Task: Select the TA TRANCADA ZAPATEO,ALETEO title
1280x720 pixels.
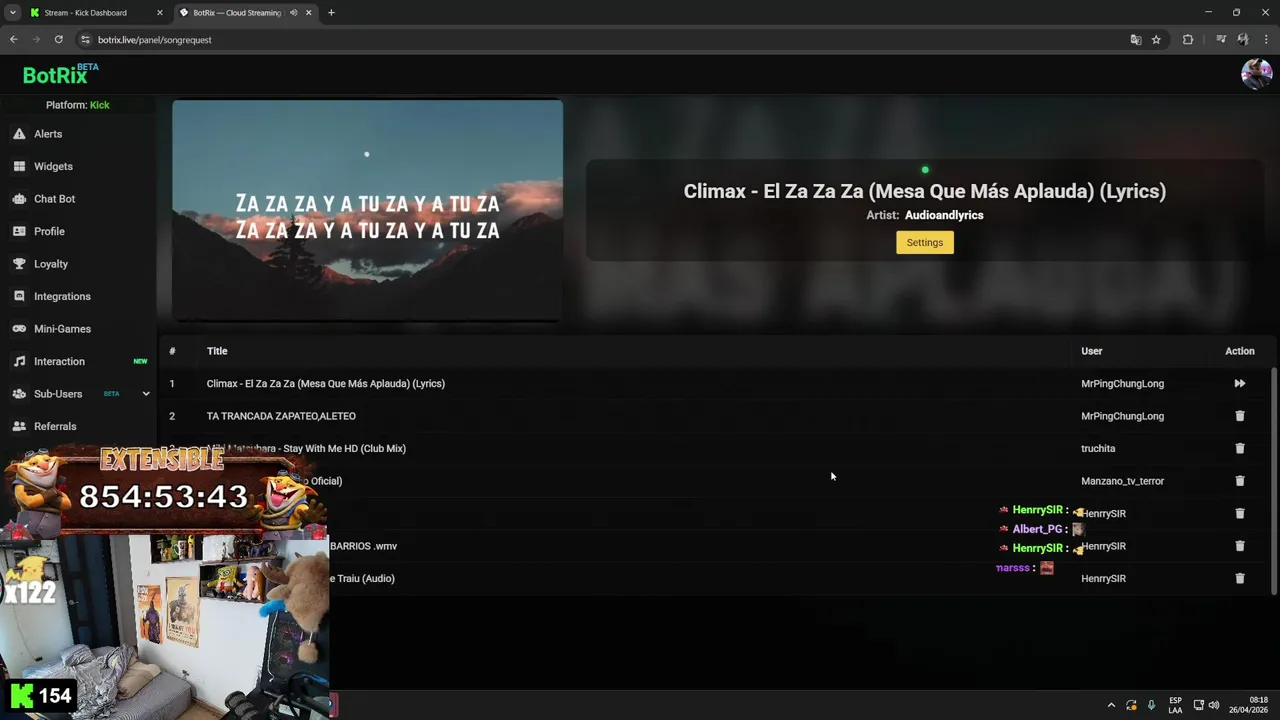Action: (x=281, y=416)
